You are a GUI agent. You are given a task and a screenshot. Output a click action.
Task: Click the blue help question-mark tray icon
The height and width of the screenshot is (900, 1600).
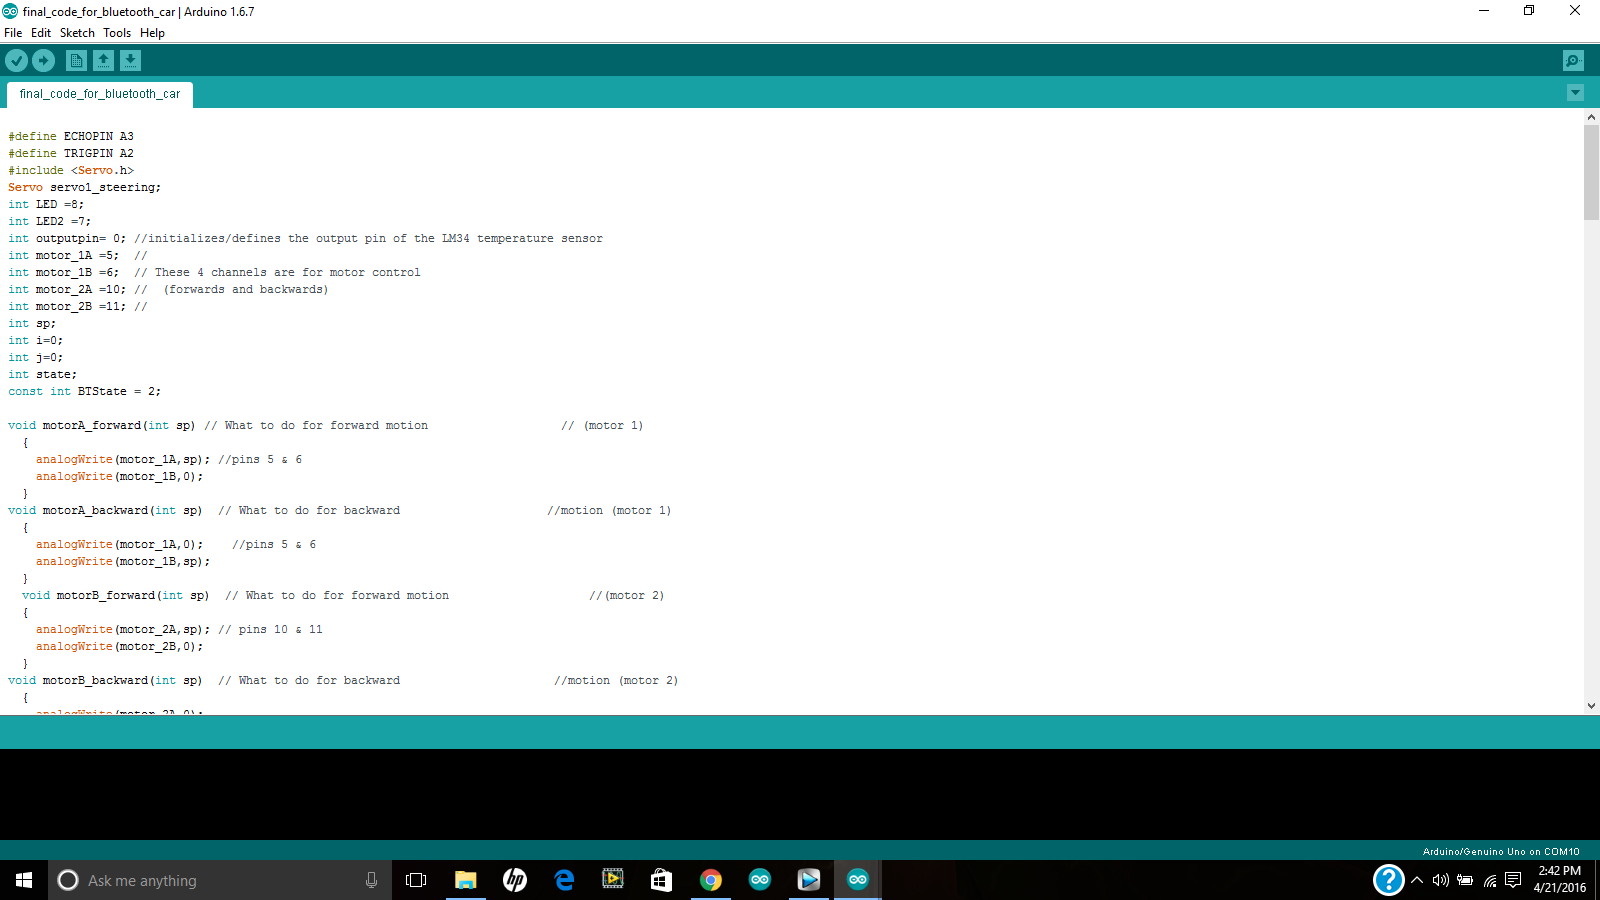pyautogui.click(x=1388, y=880)
